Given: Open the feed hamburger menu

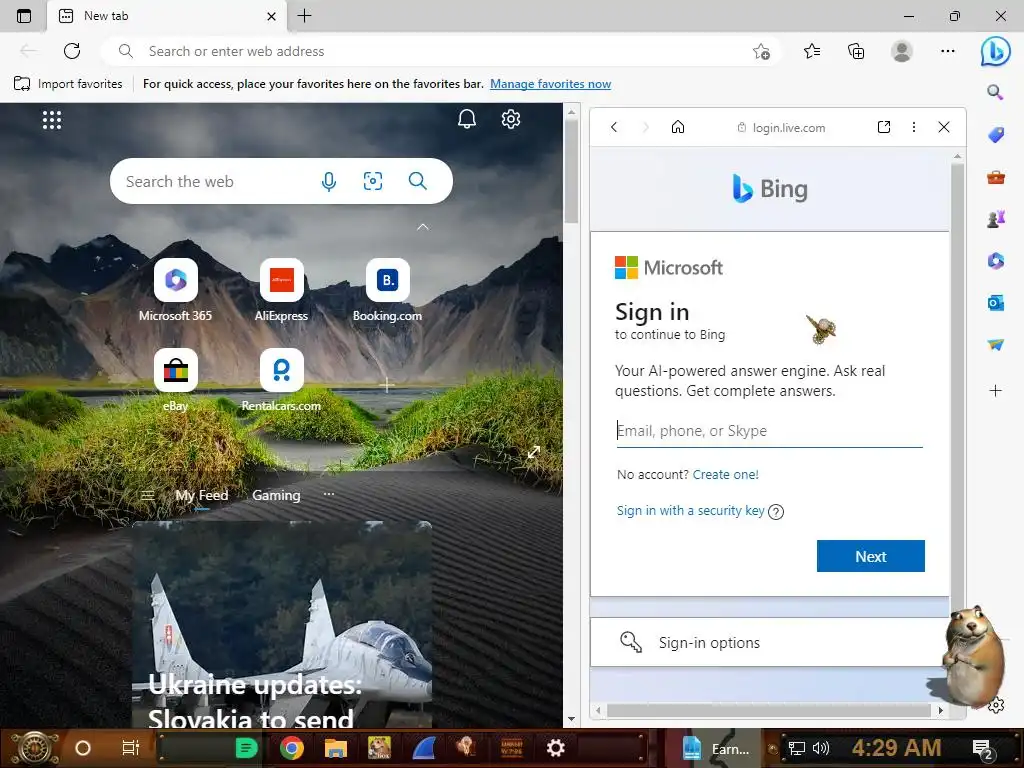Looking at the screenshot, I should 148,495.
